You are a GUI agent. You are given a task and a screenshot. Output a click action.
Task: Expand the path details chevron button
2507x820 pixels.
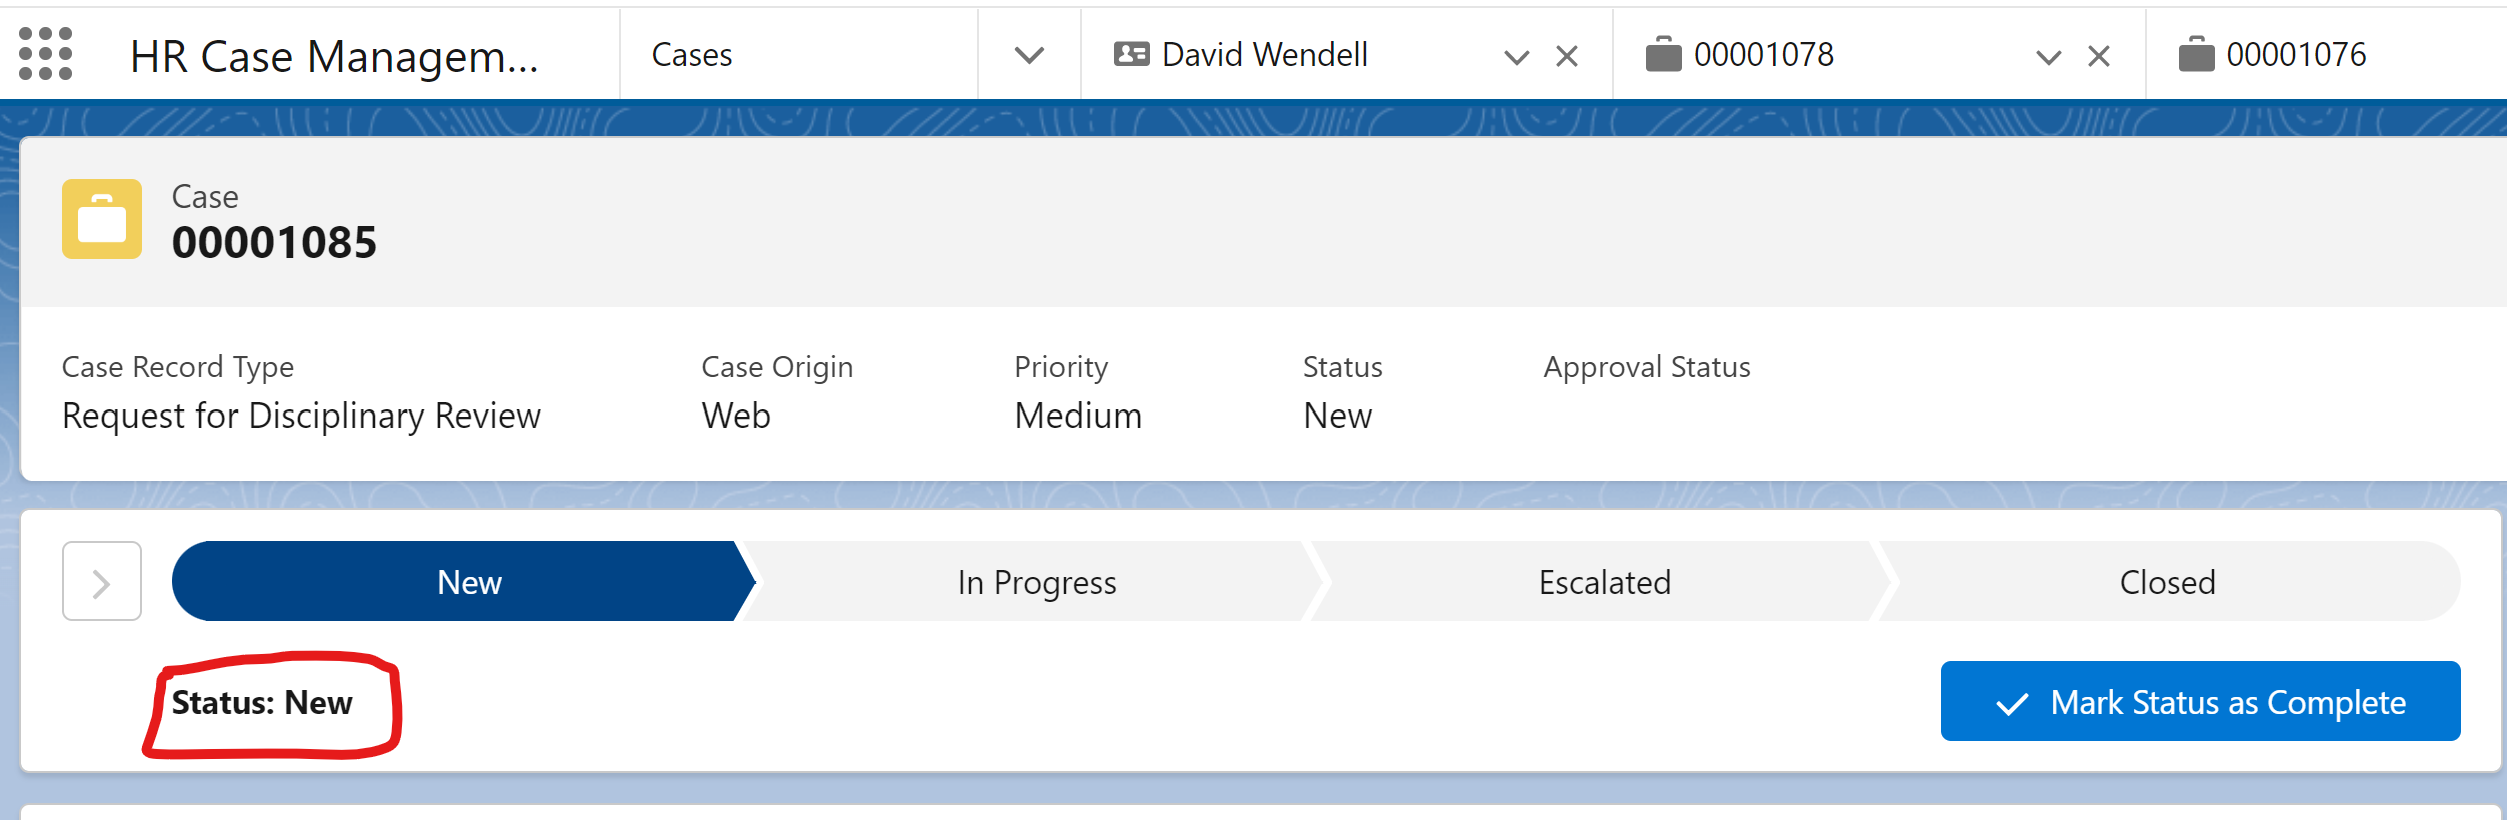(x=102, y=582)
